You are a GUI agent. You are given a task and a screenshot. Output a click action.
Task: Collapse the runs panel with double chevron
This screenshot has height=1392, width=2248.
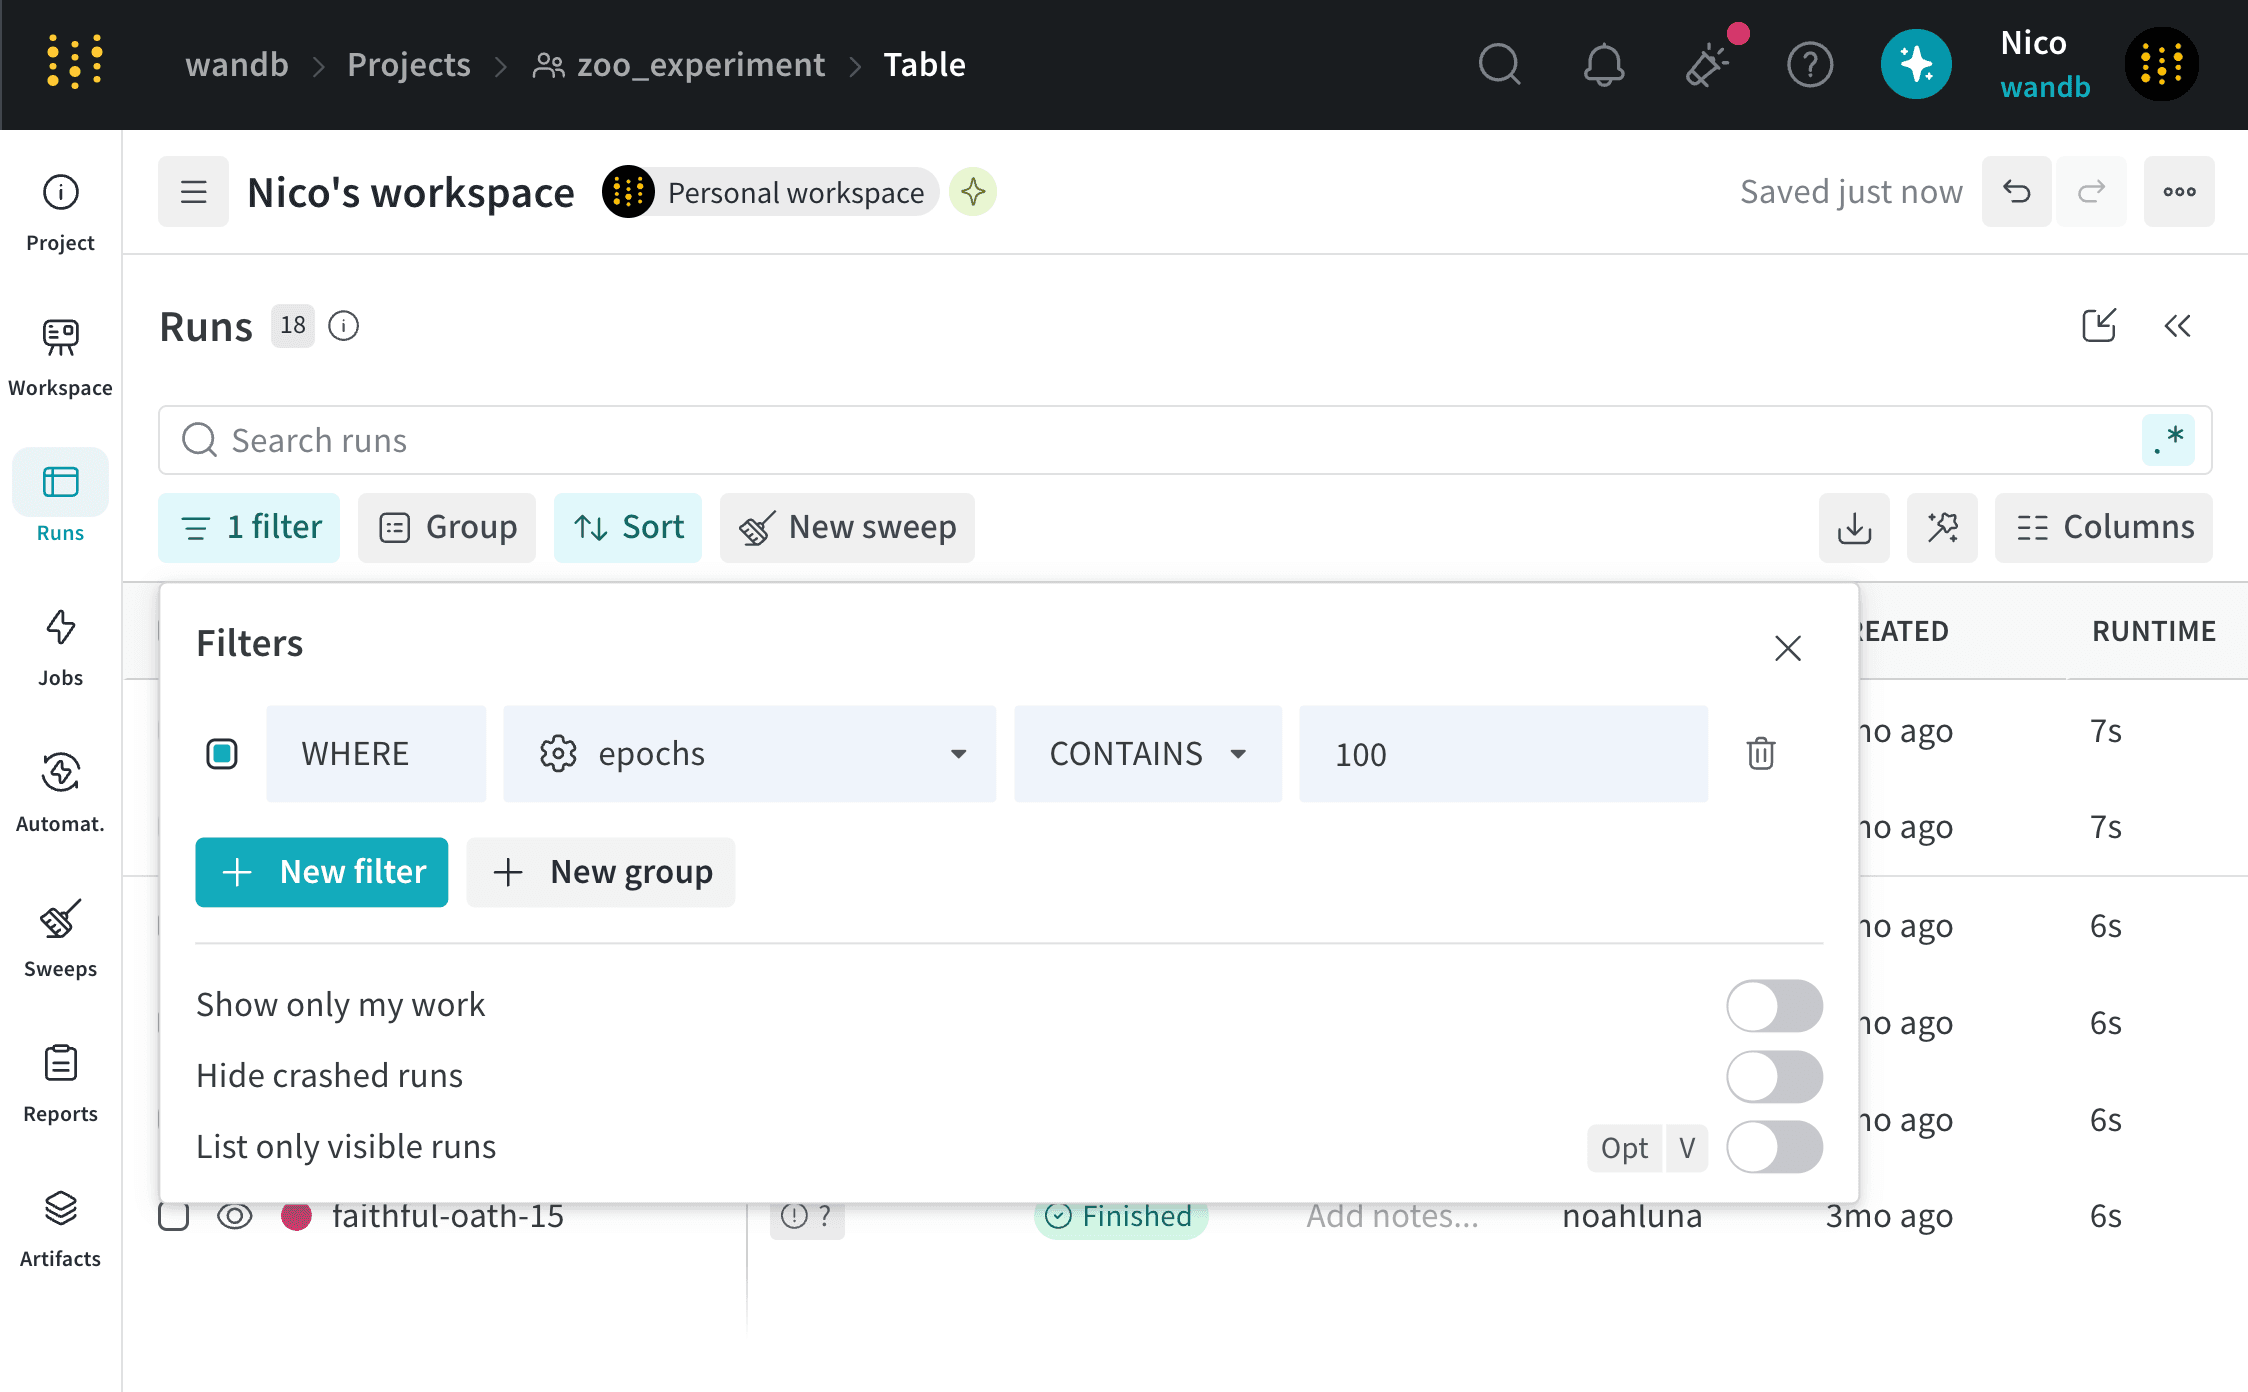[2178, 326]
